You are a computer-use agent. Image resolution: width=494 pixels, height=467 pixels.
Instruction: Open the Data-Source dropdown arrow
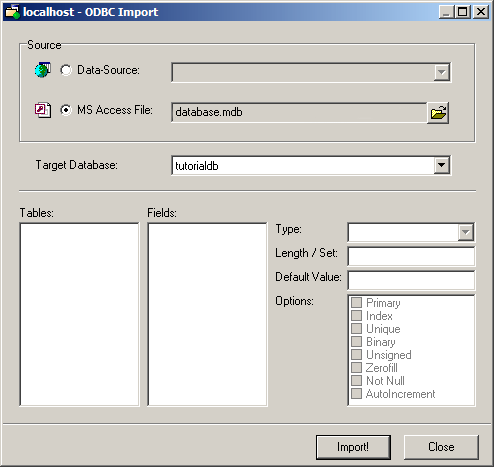[x=442, y=72]
